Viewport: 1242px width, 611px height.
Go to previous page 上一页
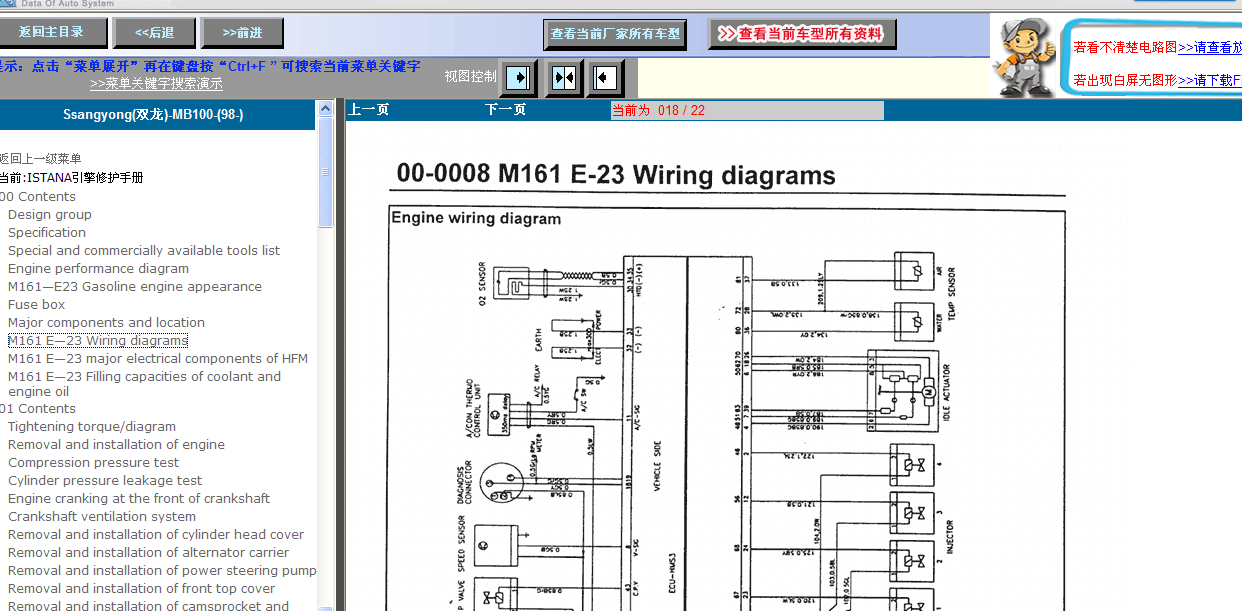(368, 110)
